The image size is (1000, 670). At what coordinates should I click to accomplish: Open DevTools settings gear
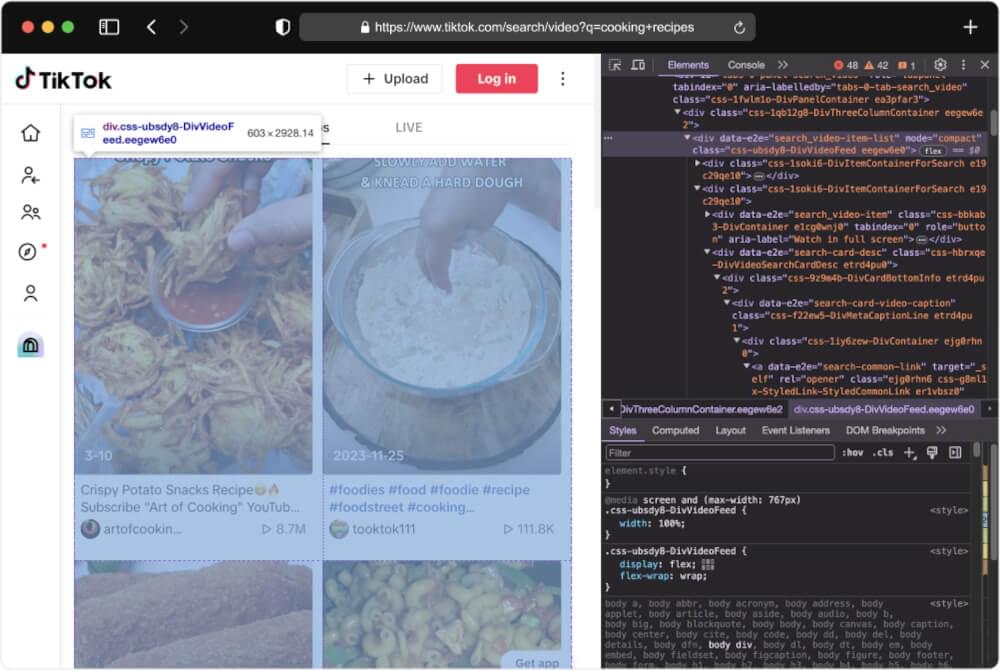[x=940, y=65]
